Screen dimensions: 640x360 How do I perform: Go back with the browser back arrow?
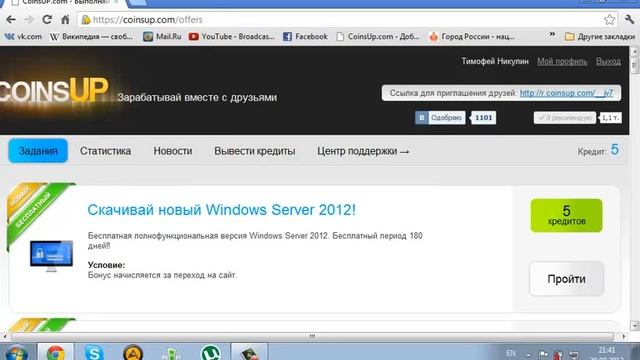11,19
